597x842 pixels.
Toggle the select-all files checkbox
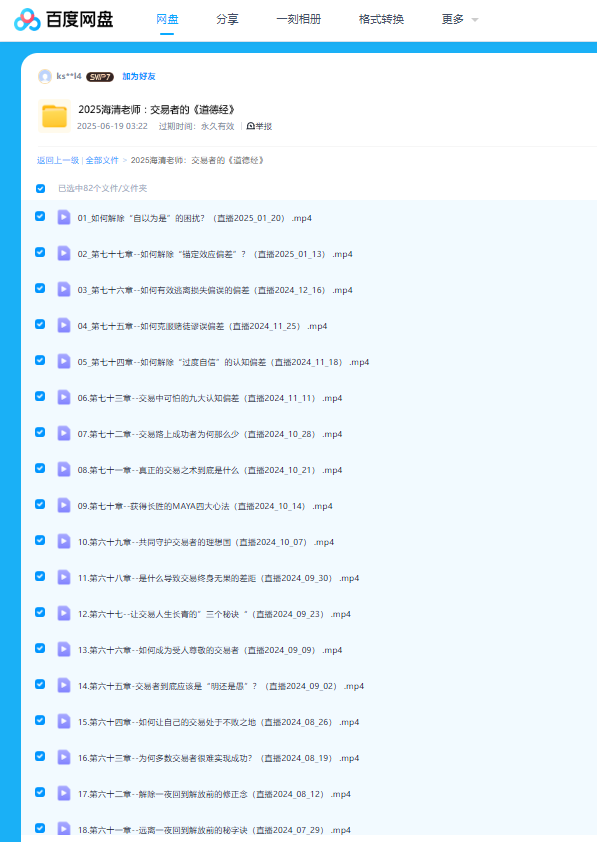tap(40, 188)
